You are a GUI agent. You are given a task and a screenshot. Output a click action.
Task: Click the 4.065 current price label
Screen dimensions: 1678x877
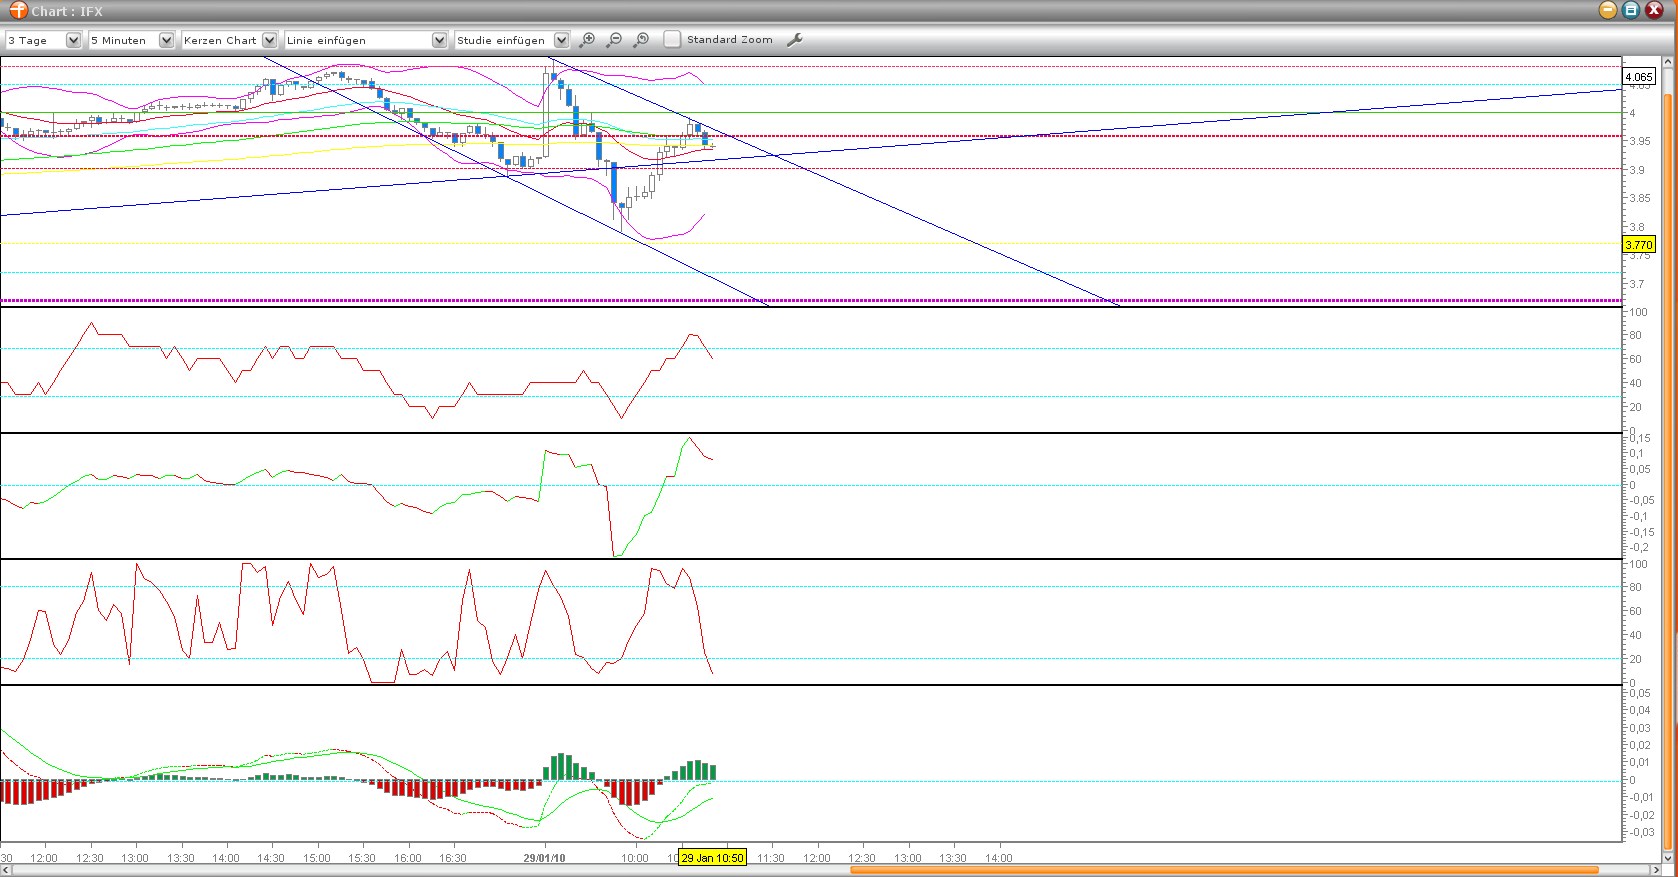(x=1639, y=77)
